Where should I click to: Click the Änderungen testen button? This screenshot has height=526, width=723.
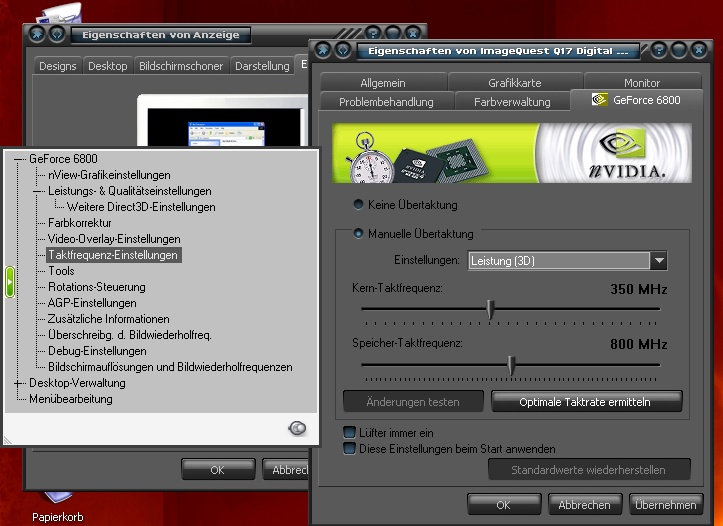pyautogui.click(x=413, y=402)
